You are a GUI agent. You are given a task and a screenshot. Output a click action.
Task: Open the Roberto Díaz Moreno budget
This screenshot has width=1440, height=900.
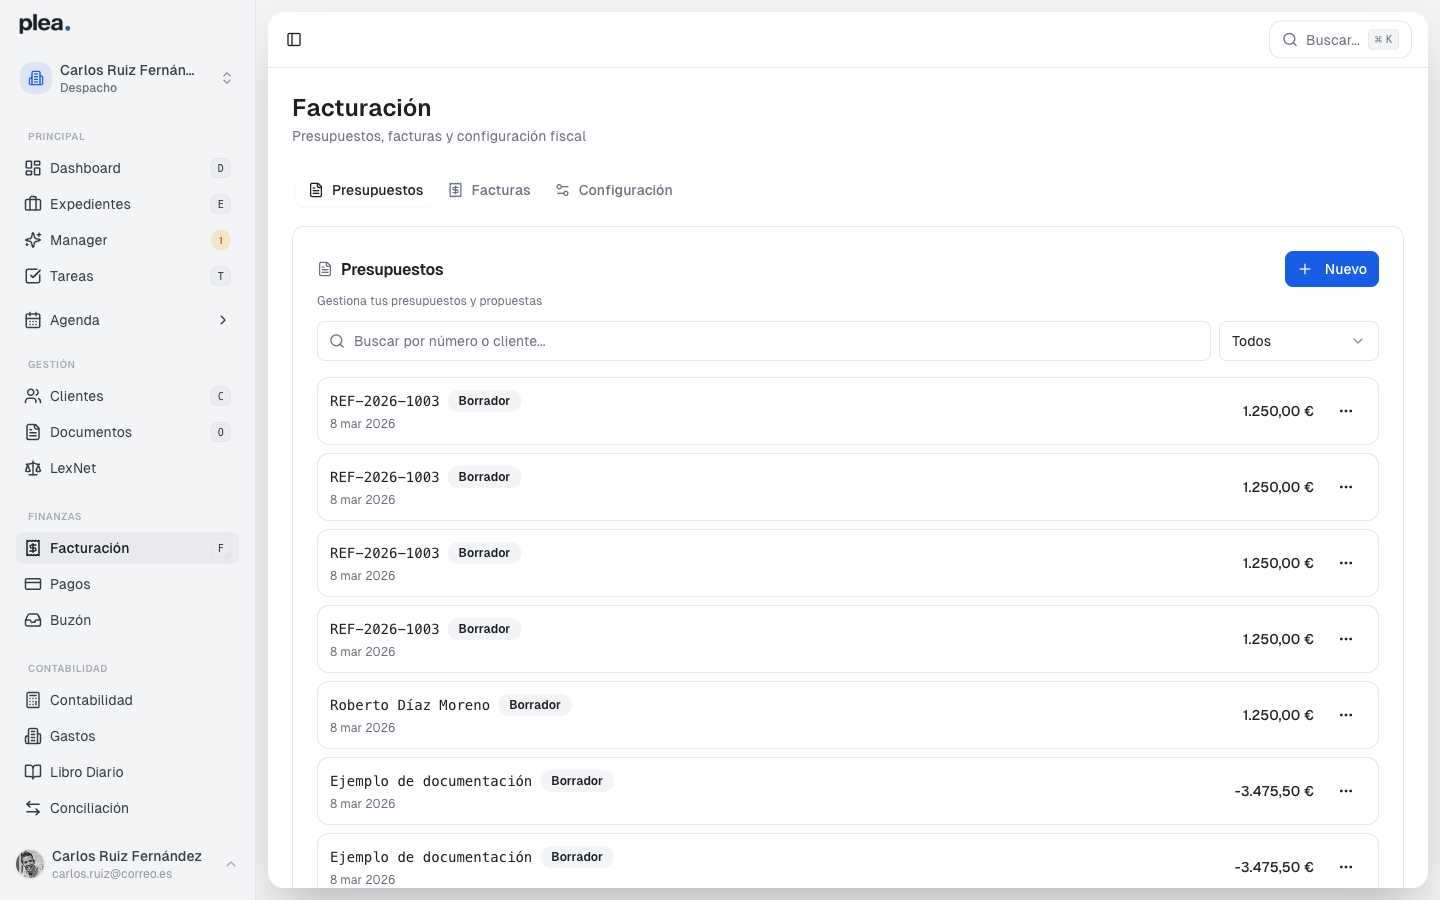[x=848, y=715]
